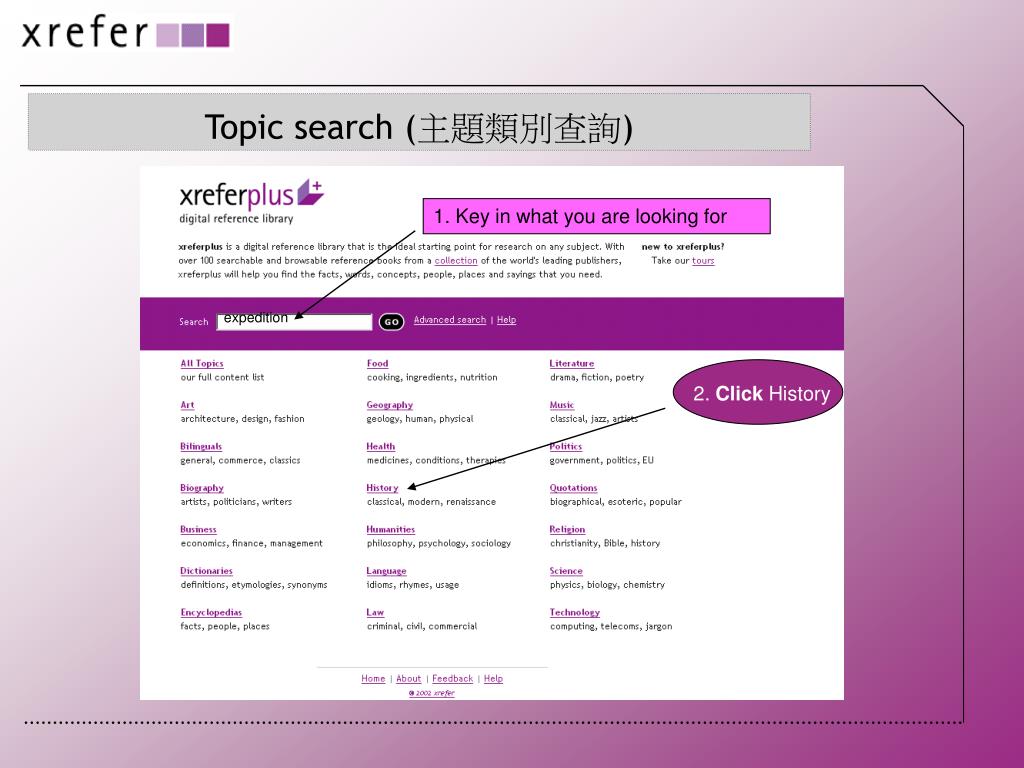Click 'idioms, rhymes, usage' text
This screenshot has height=768, width=1024.
click(413, 585)
